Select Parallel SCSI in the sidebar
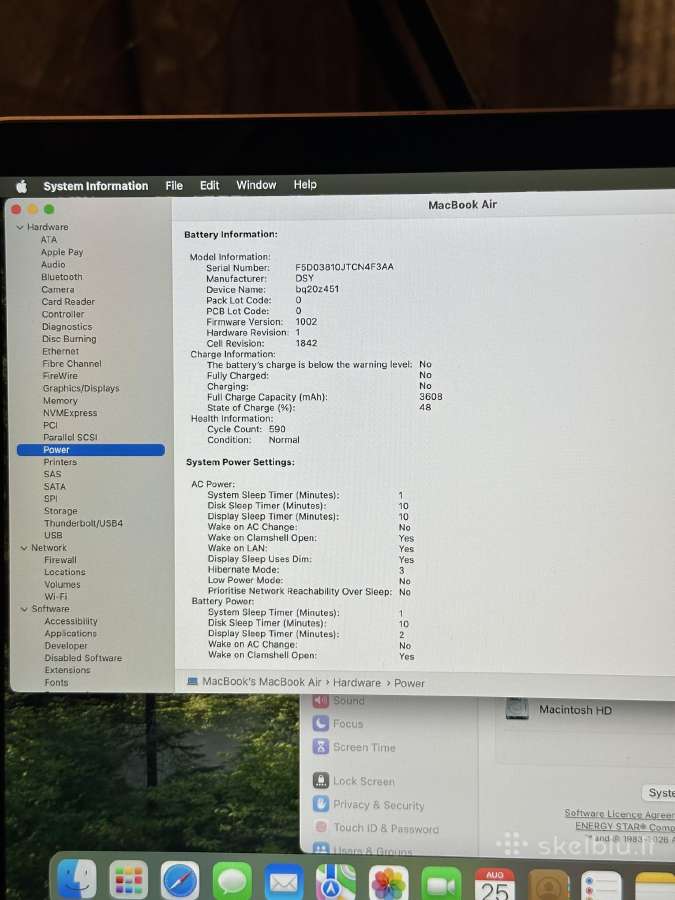Image resolution: width=675 pixels, height=900 pixels. tap(71, 437)
